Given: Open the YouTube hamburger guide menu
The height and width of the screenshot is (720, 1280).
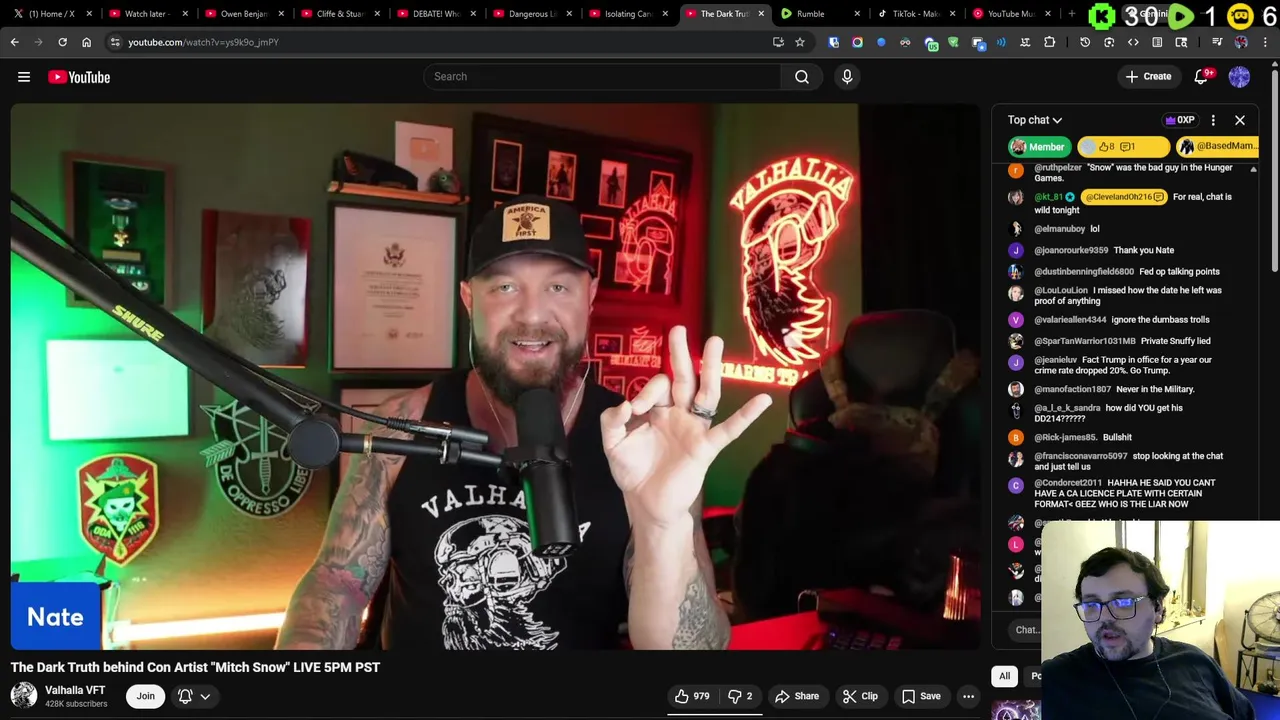Looking at the screenshot, I should [x=24, y=77].
